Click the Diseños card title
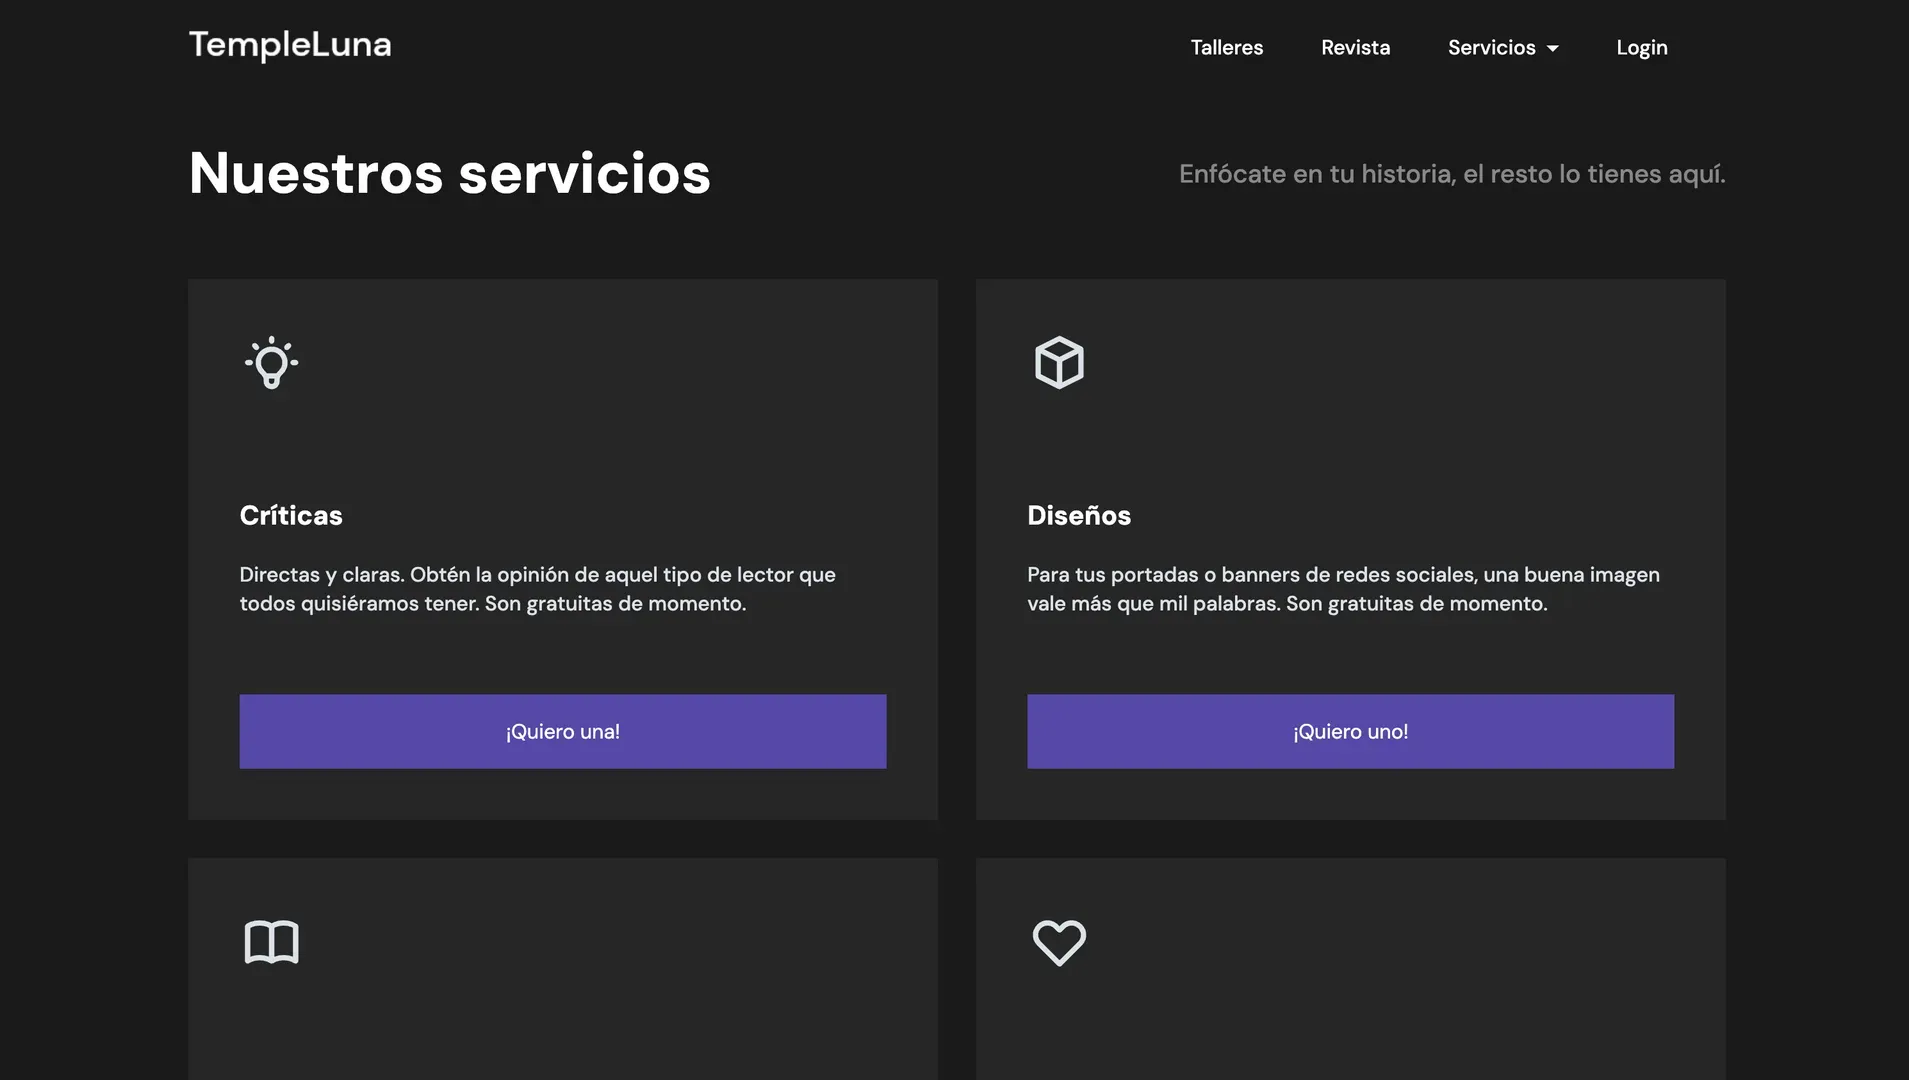This screenshot has height=1080, width=1909. [x=1079, y=515]
